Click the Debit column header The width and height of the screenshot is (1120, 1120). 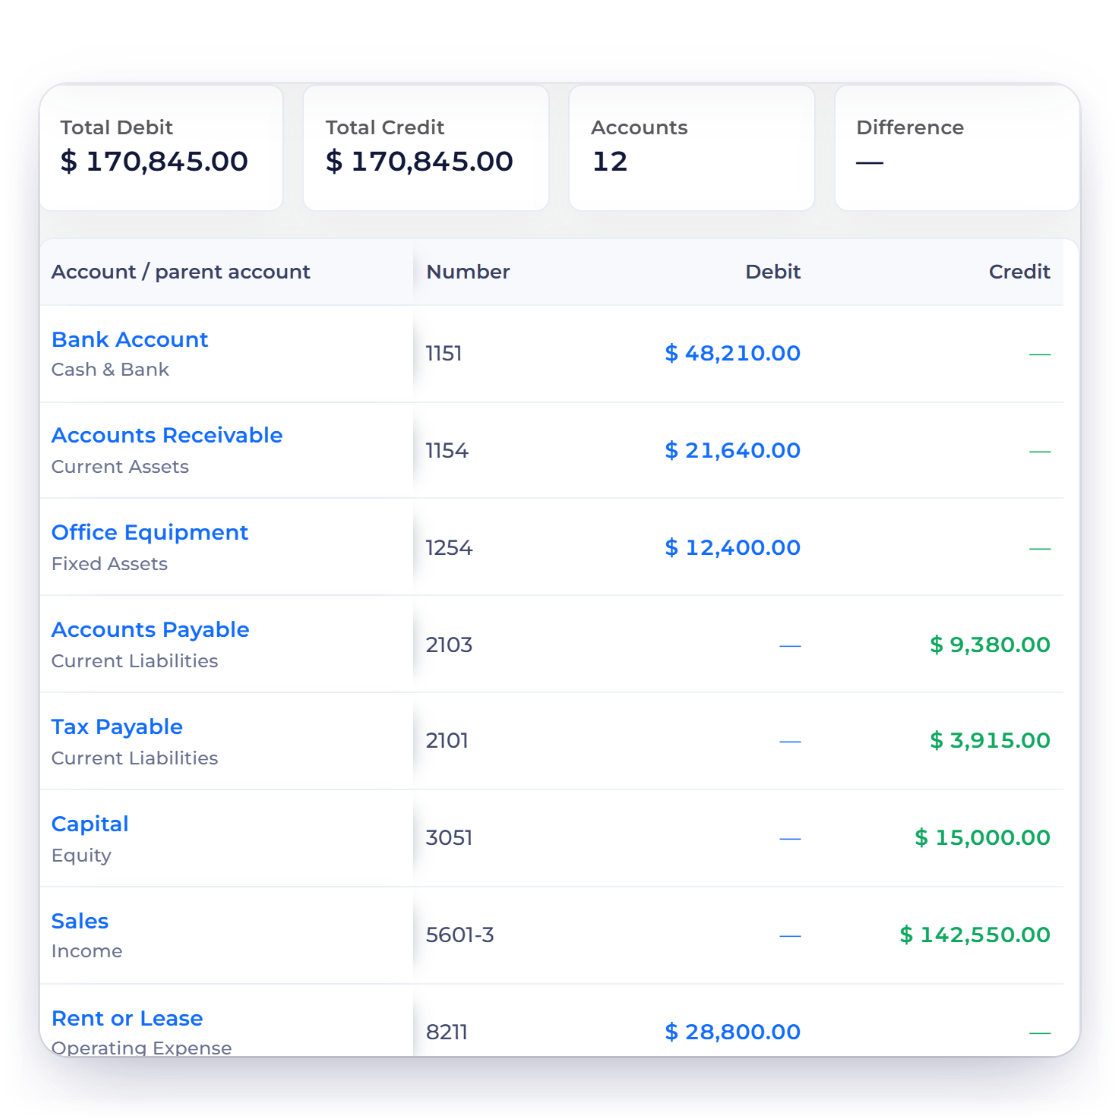773,271
